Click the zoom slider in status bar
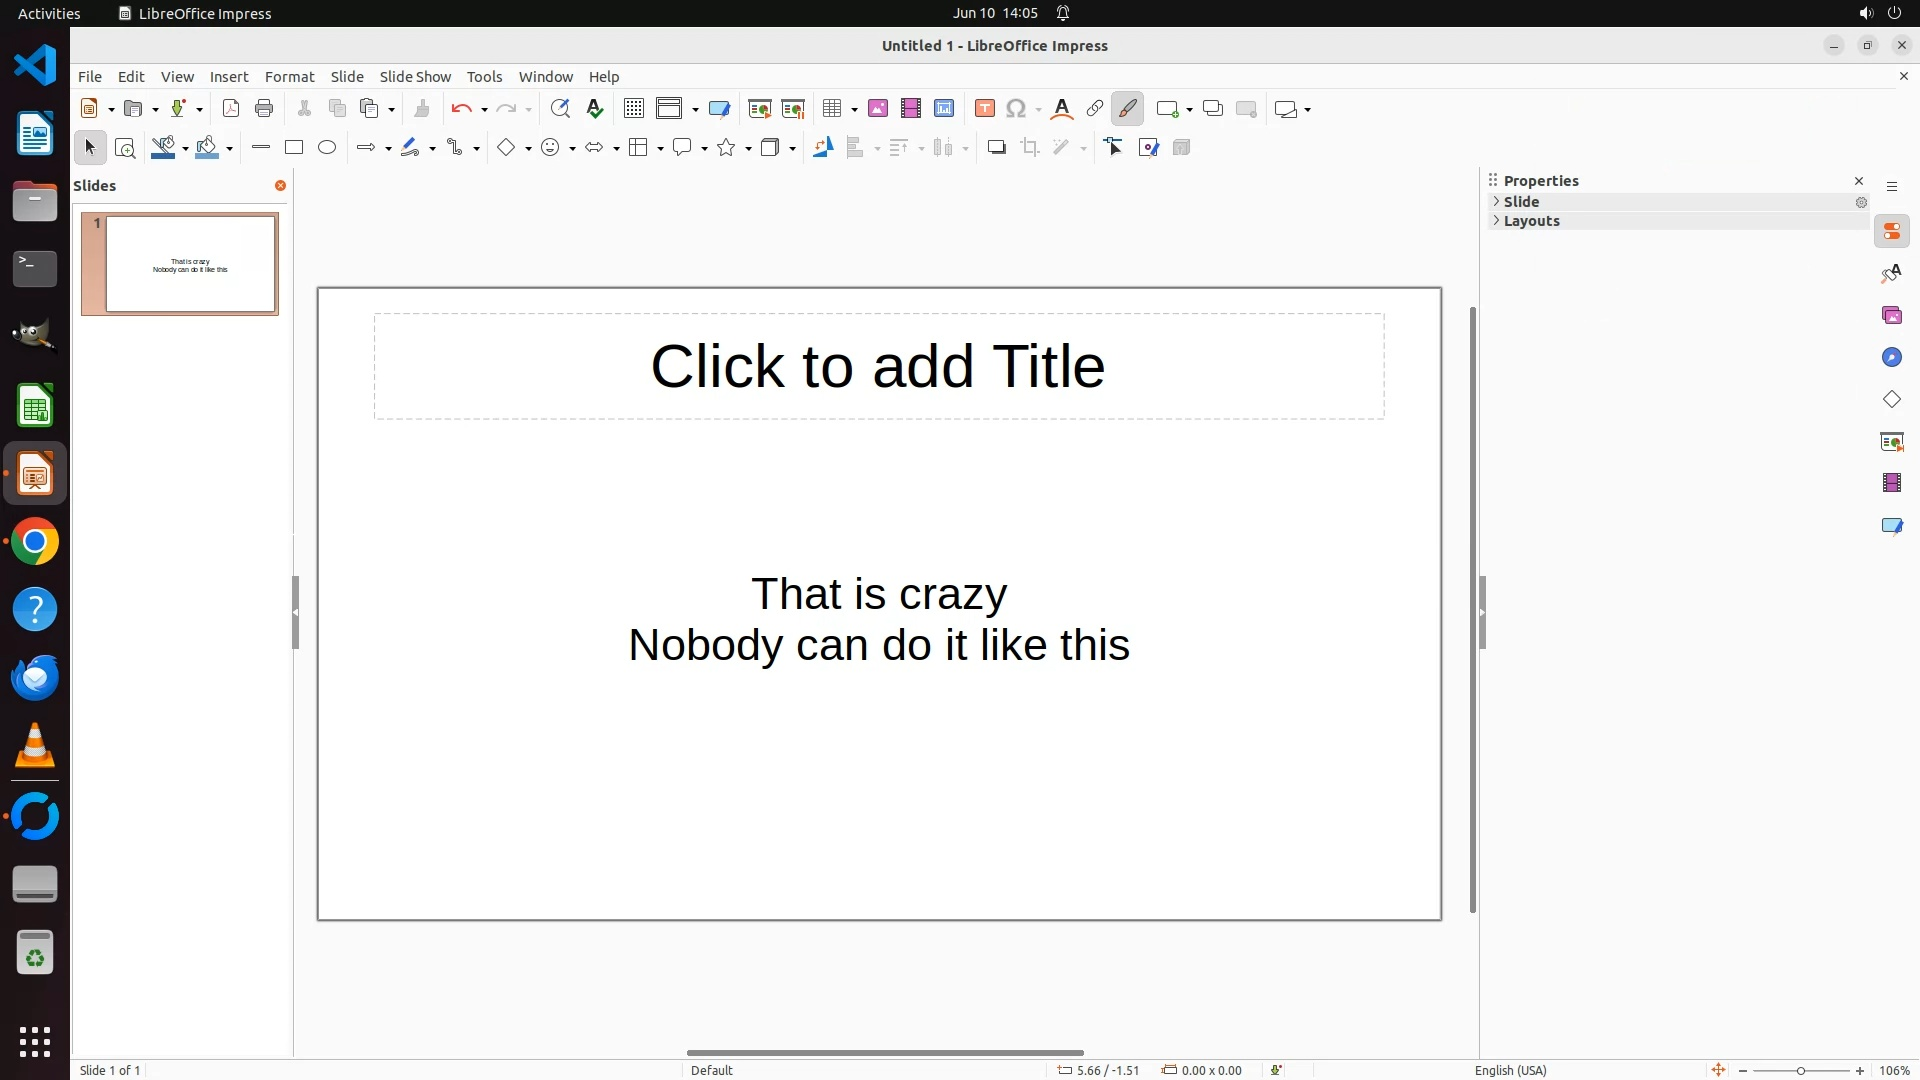This screenshot has width=1920, height=1080. tap(1800, 1071)
